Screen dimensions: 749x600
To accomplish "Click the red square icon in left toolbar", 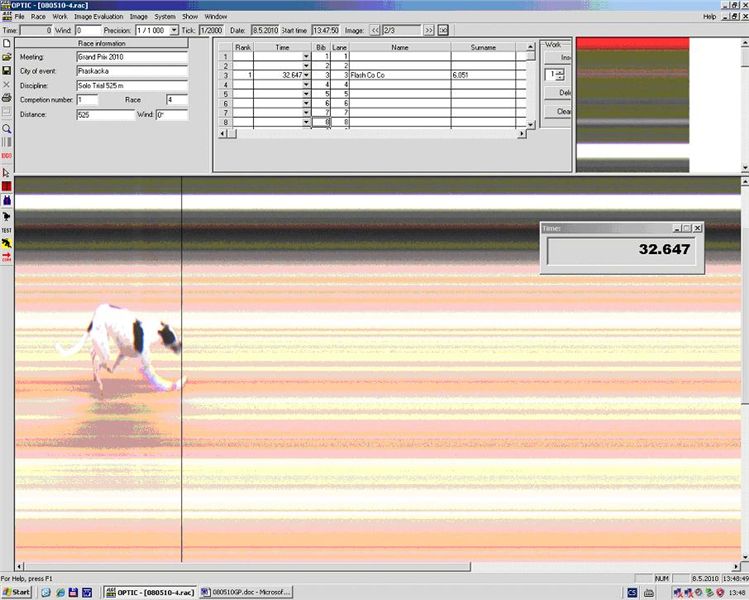I will pos(7,186).
